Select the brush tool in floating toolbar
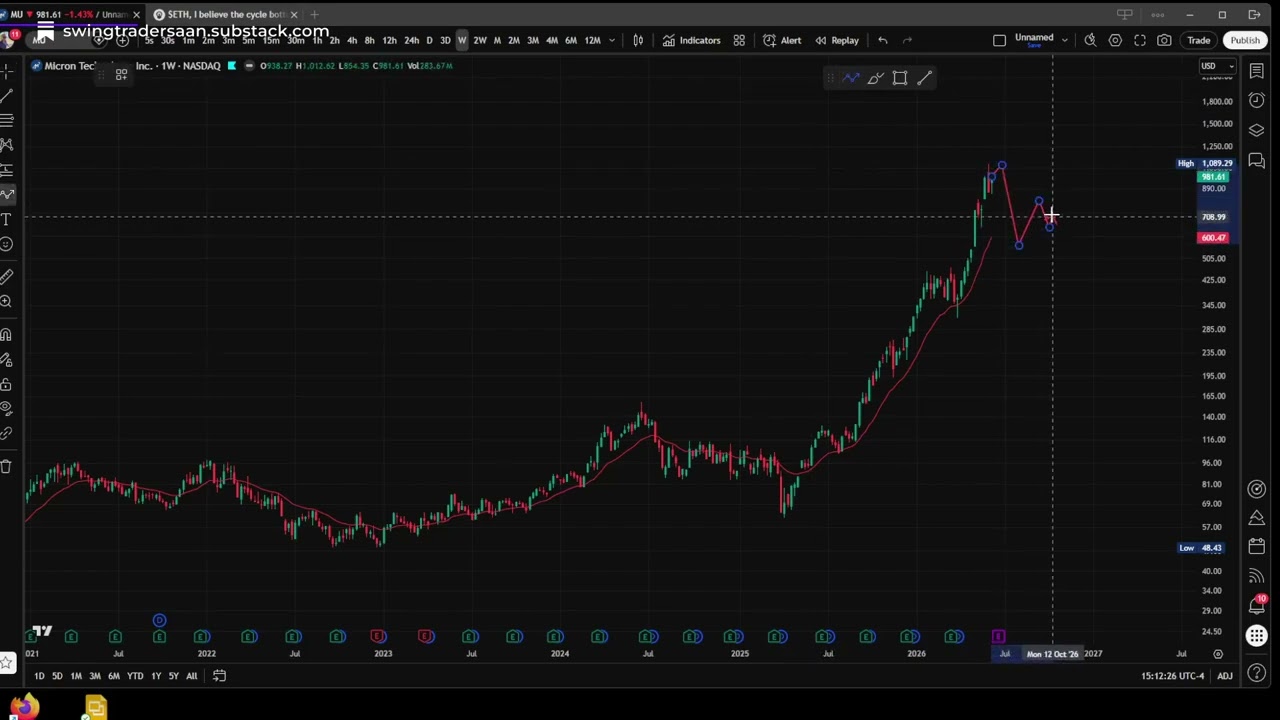This screenshot has width=1280, height=720. (875, 78)
